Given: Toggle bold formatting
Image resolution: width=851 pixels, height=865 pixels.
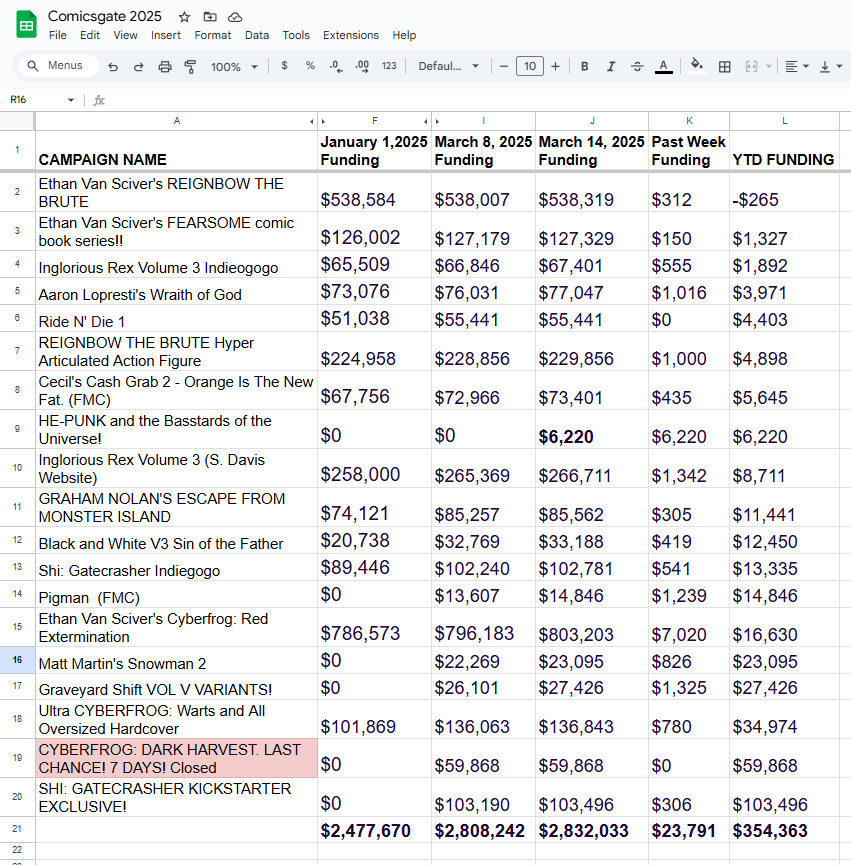Looking at the screenshot, I should (584, 66).
